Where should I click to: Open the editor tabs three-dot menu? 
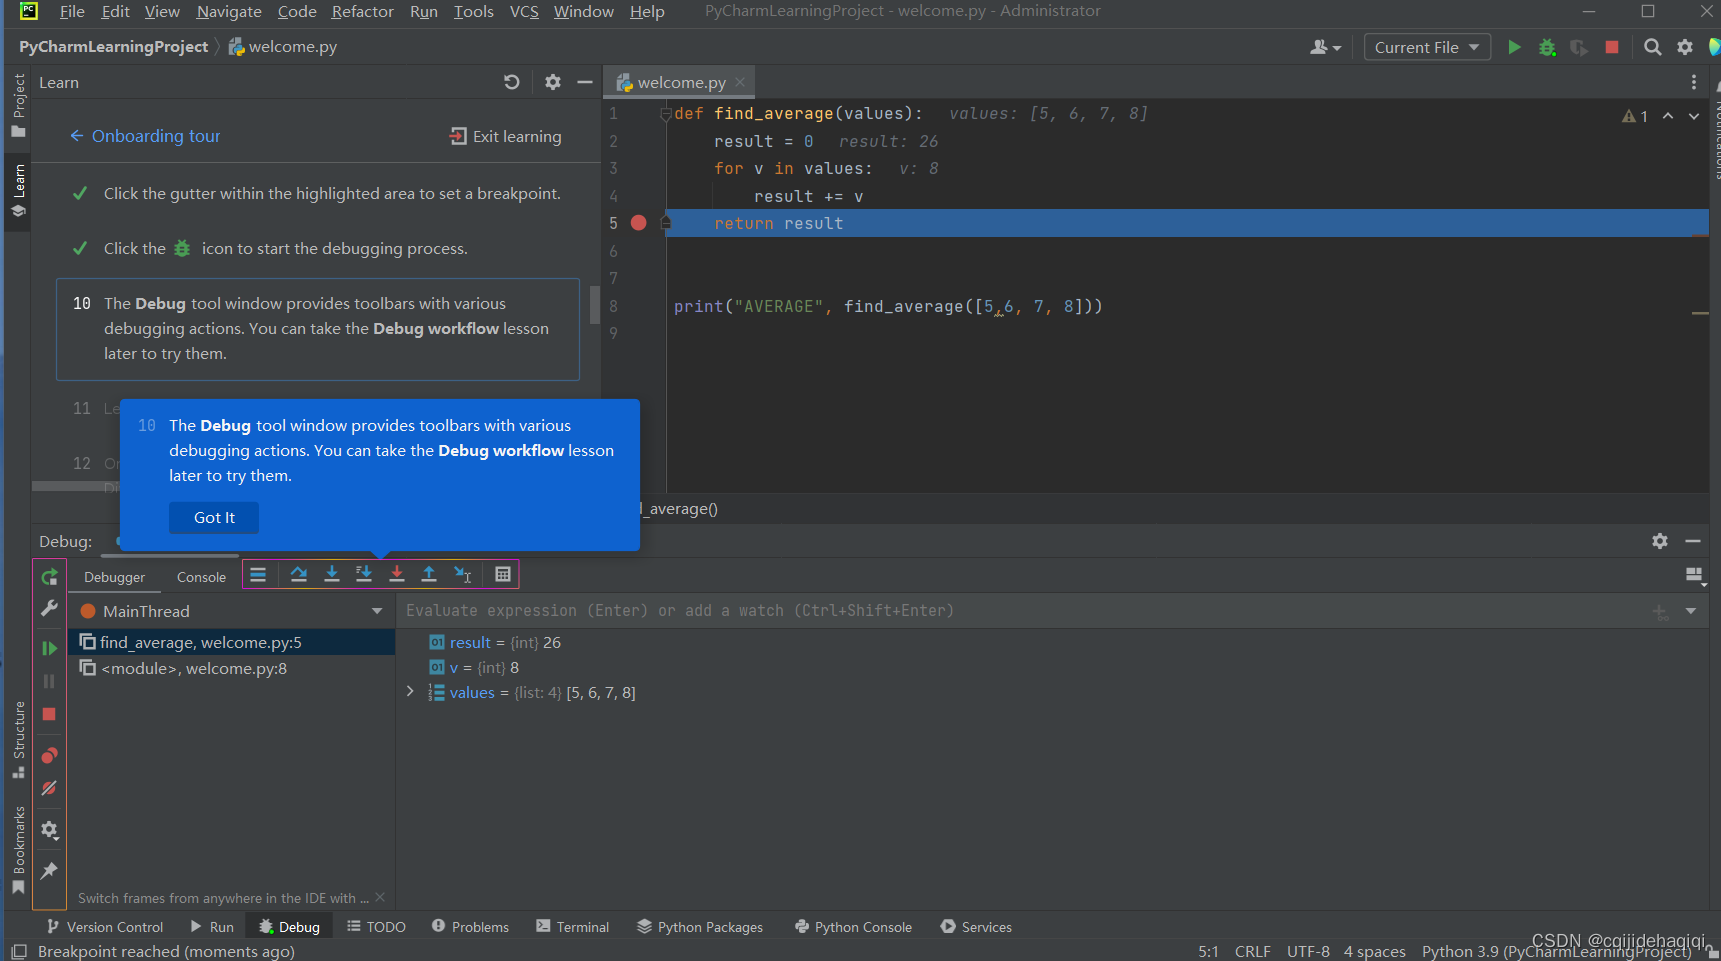point(1693,82)
